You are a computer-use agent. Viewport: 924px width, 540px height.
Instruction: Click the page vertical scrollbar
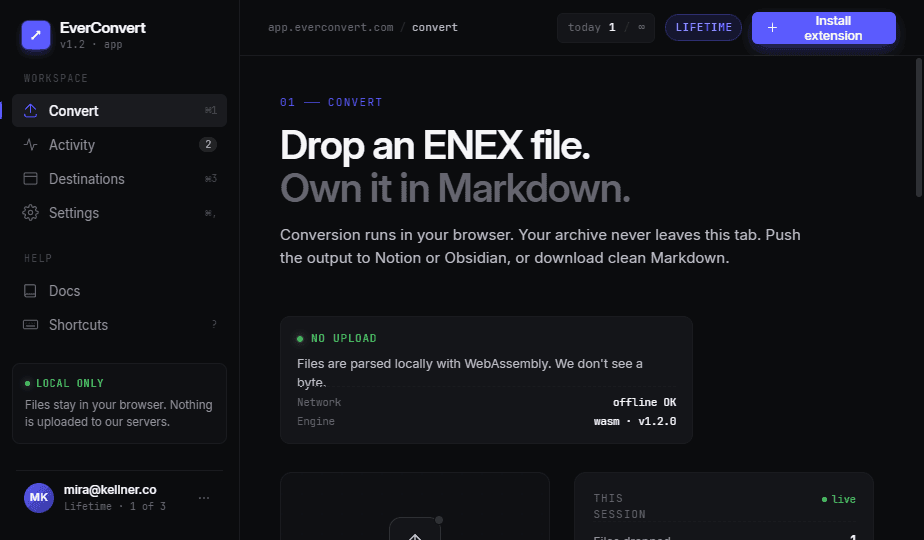[919, 127]
